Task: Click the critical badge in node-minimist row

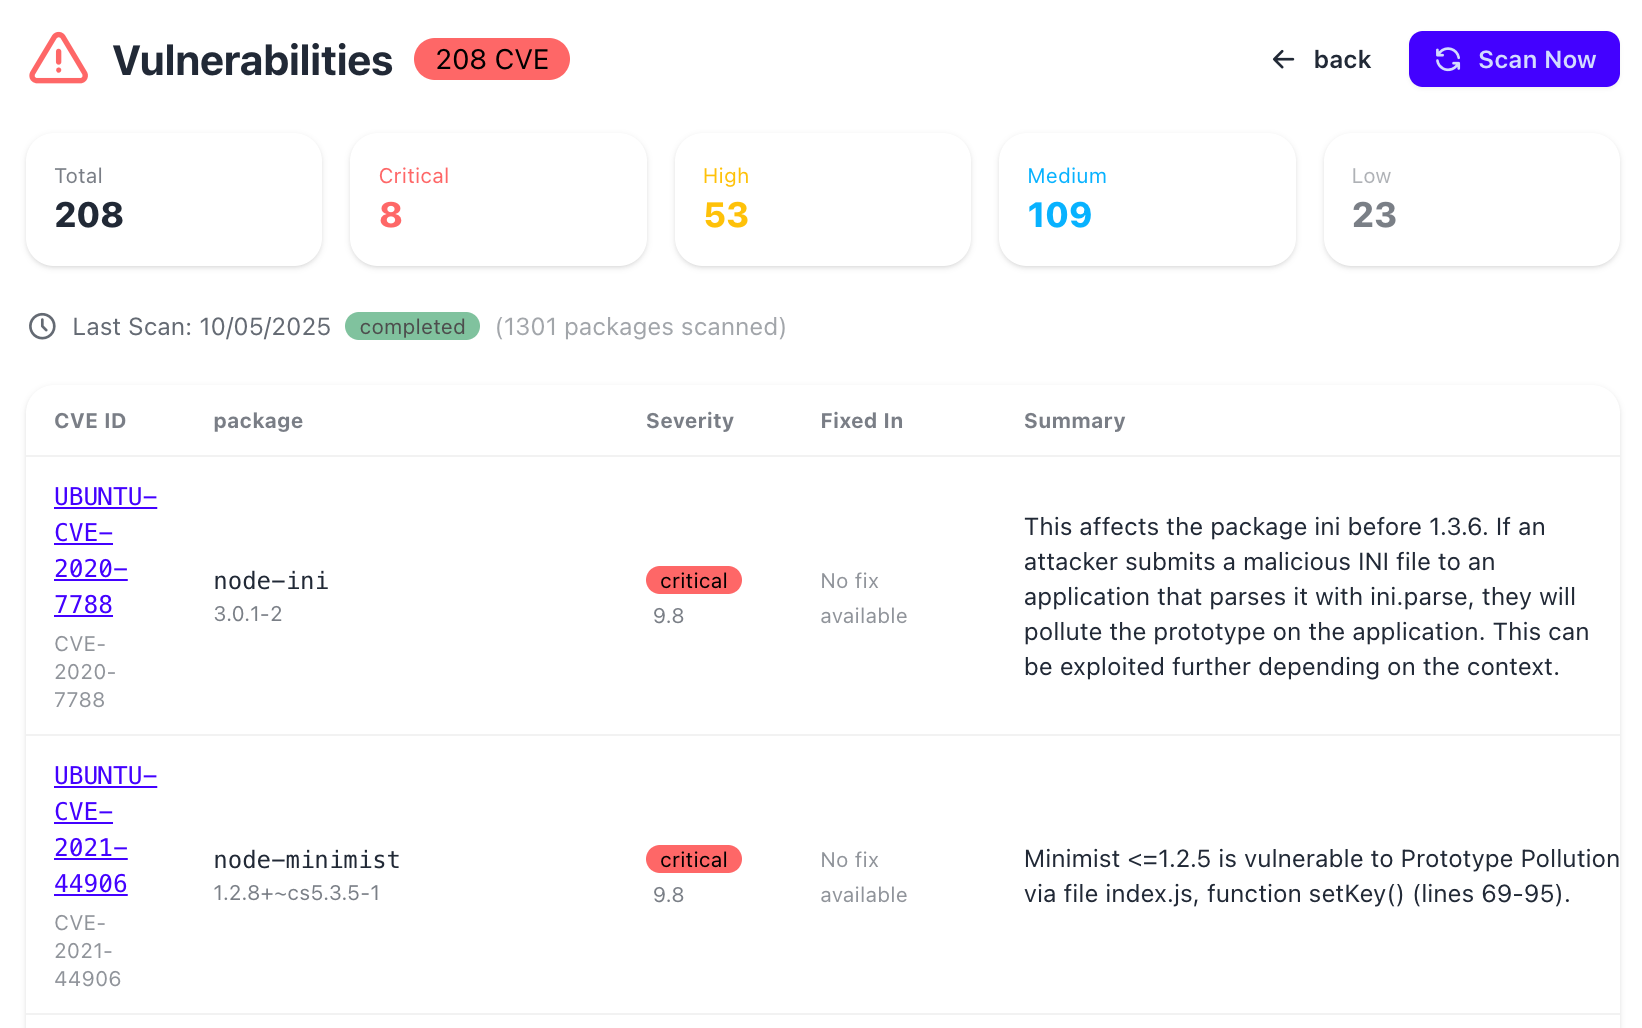Action: click(x=694, y=860)
